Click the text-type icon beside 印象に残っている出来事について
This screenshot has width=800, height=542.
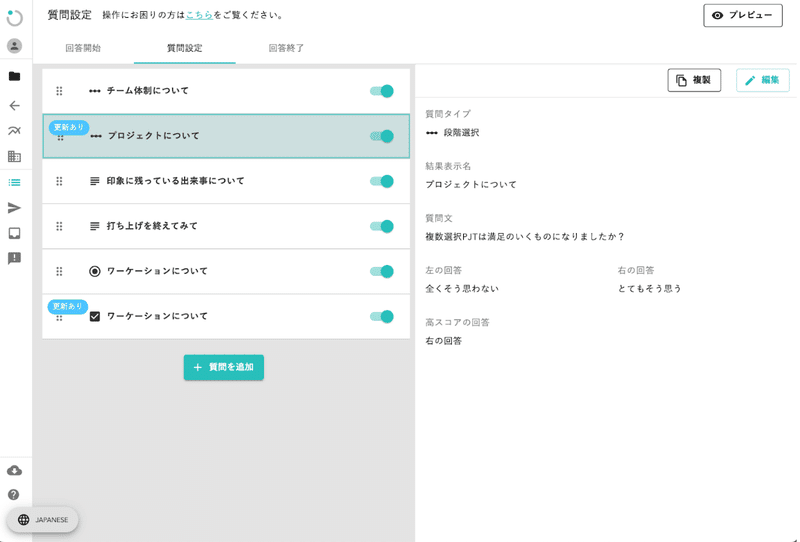tap(94, 181)
